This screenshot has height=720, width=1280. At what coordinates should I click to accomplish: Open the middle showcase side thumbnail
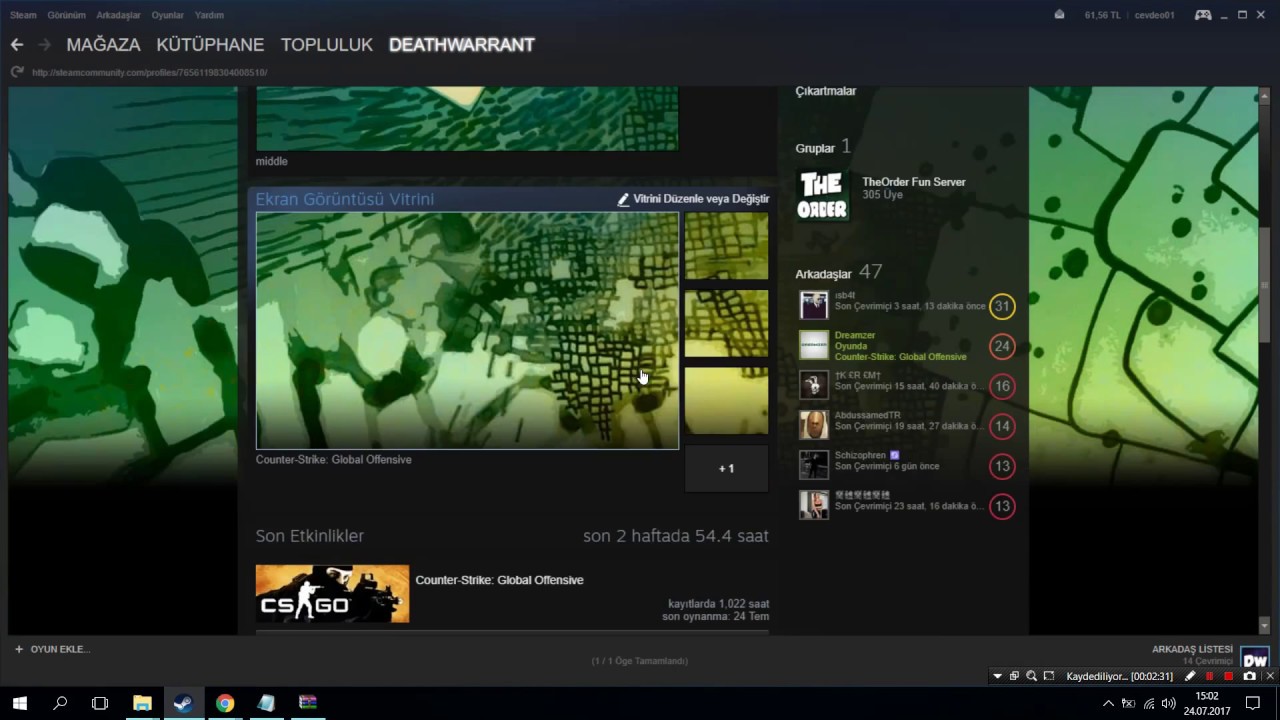pyautogui.click(x=727, y=323)
